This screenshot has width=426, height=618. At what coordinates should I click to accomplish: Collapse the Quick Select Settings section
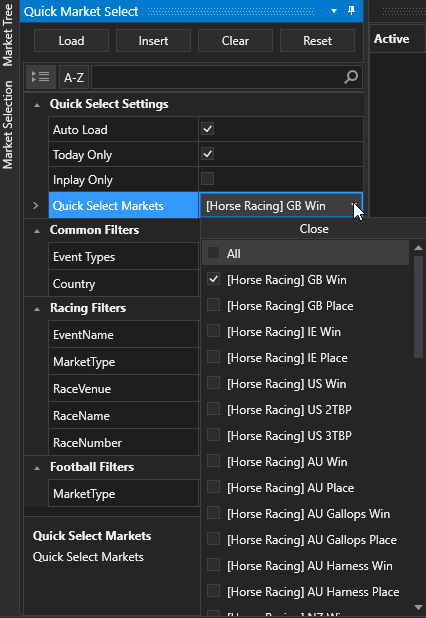coord(37,105)
